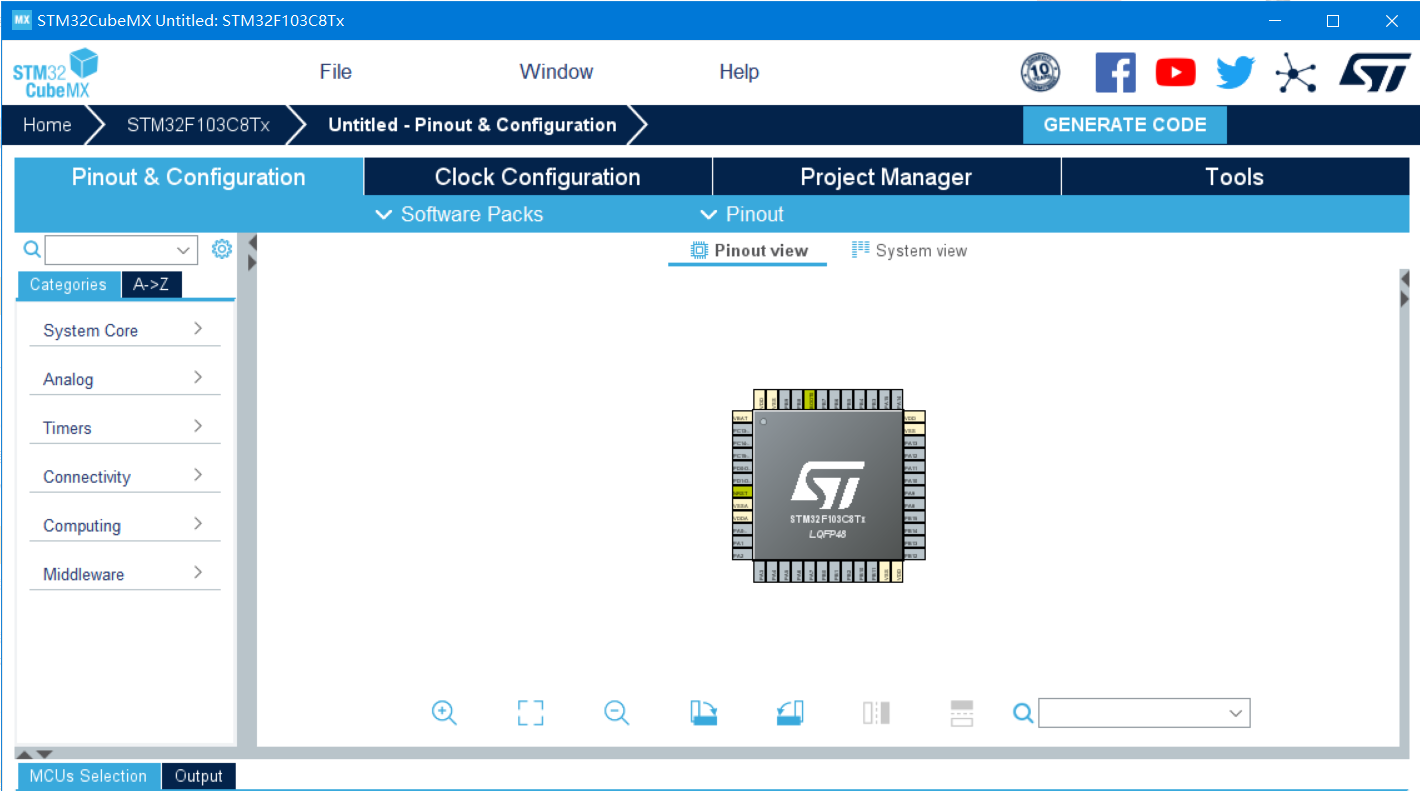Screen dimensions: 1420x791
Task: Switch to Pinout view mode
Action: click(747, 250)
